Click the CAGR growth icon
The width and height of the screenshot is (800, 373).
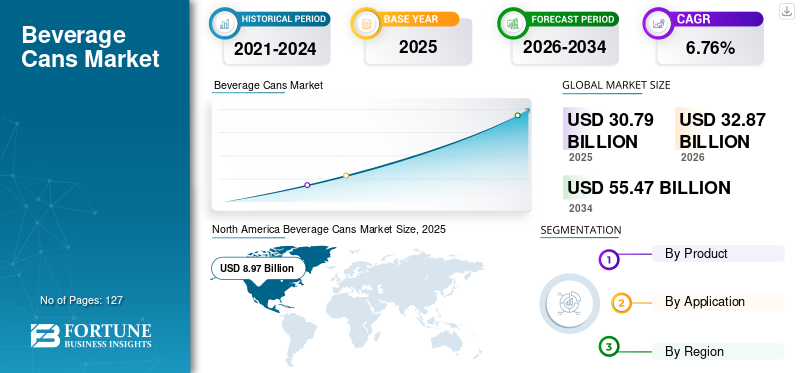point(657,23)
